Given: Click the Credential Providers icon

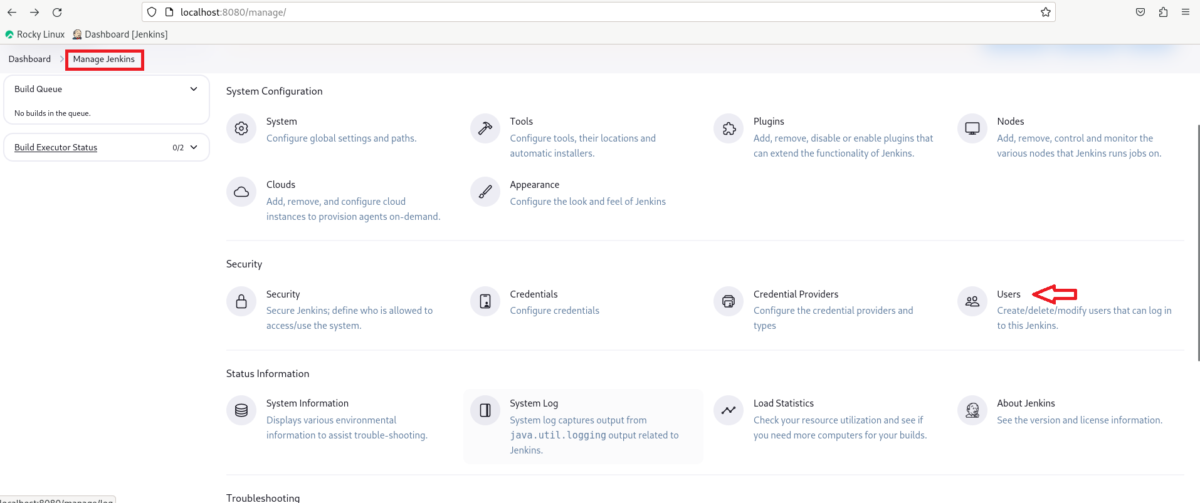Looking at the screenshot, I should 728,301.
